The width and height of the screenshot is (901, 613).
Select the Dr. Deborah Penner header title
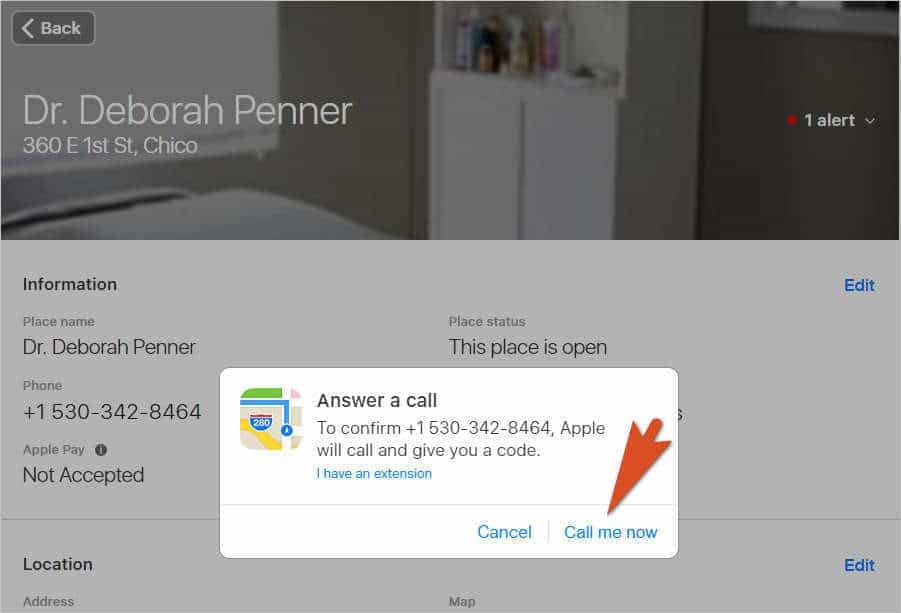[x=187, y=110]
